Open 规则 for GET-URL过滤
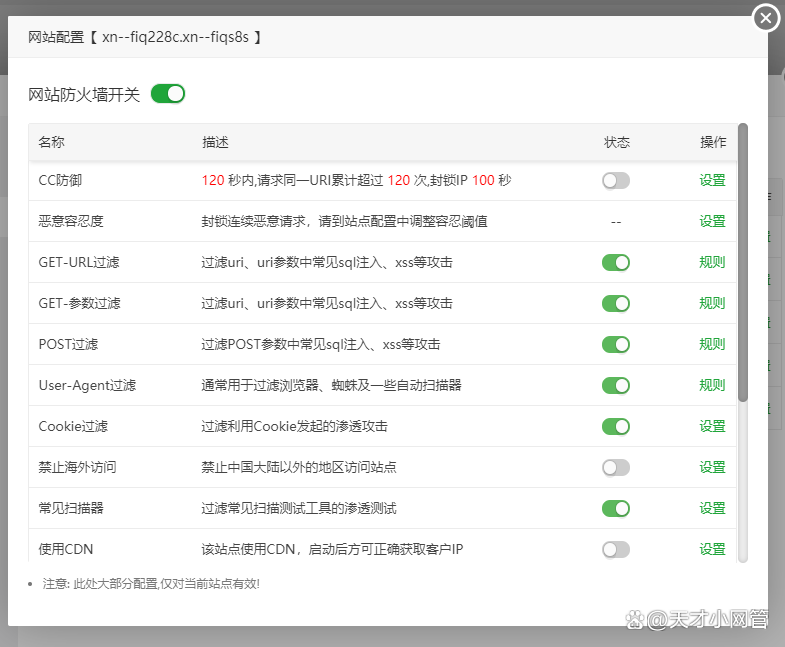Viewport: 785px width, 647px height. (712, 263)
